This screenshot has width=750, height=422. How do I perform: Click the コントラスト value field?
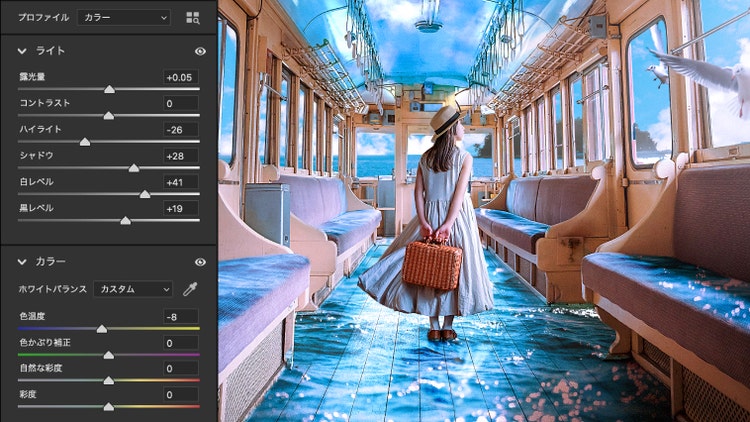180,103
